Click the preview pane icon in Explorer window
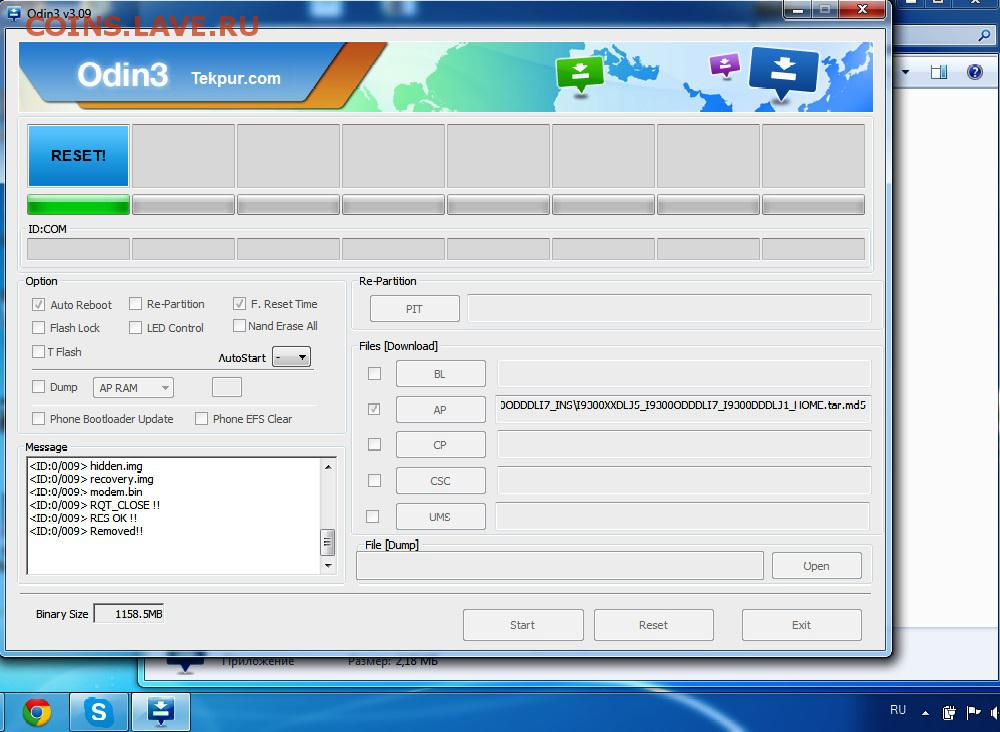 click(938, 71)
